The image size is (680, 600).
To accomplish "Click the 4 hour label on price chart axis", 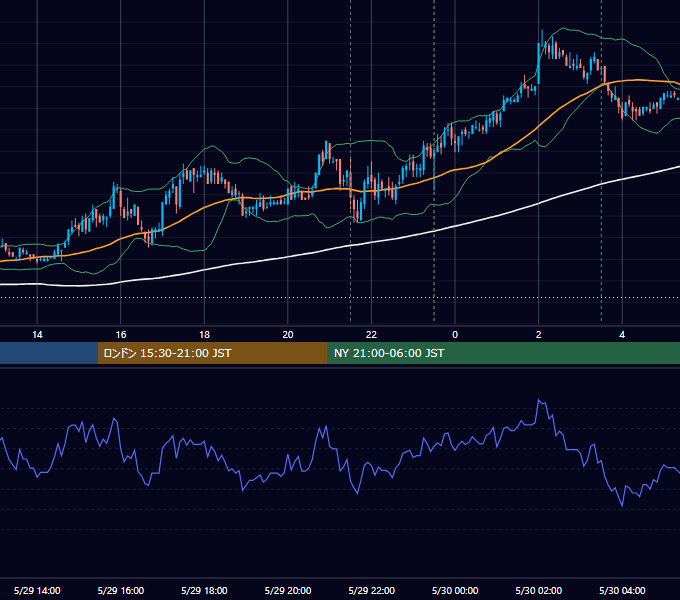I will tap(622, 335).
